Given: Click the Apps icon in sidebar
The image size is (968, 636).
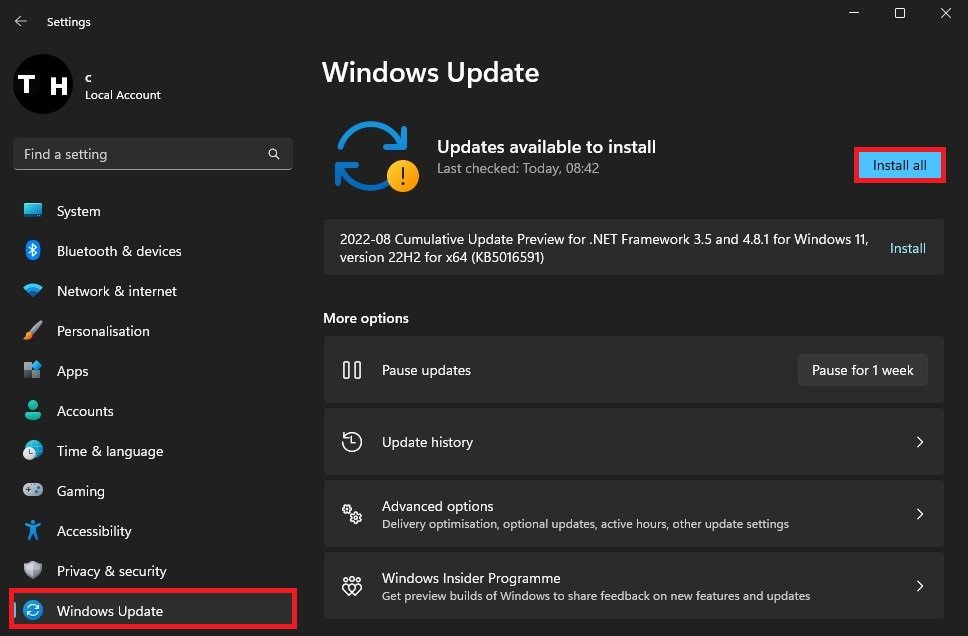Looking at the screenshot, I should tap(33, 371).
